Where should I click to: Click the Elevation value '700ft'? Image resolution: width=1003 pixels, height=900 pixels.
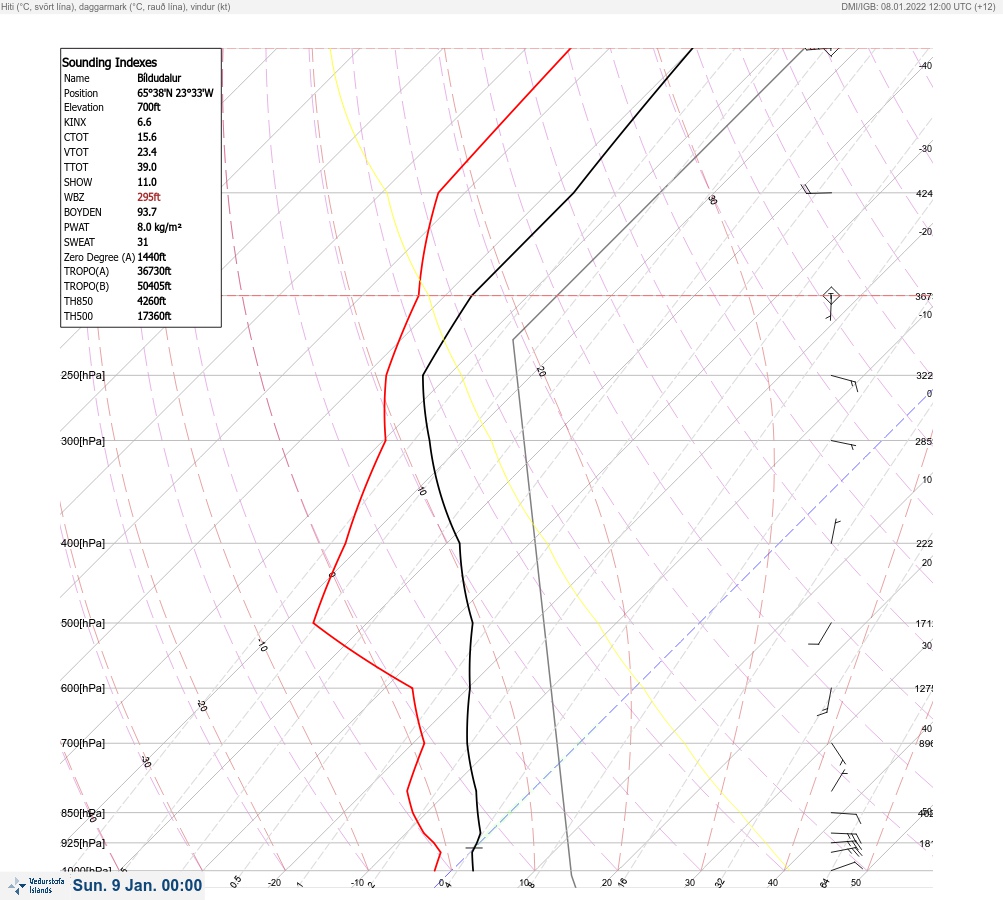click(149, 107)
